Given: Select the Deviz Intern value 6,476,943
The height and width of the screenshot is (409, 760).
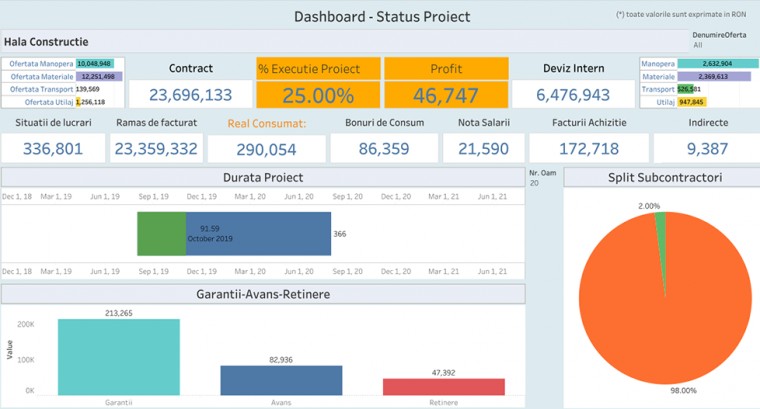Looking at the screenshot, I should click(573, 95).
